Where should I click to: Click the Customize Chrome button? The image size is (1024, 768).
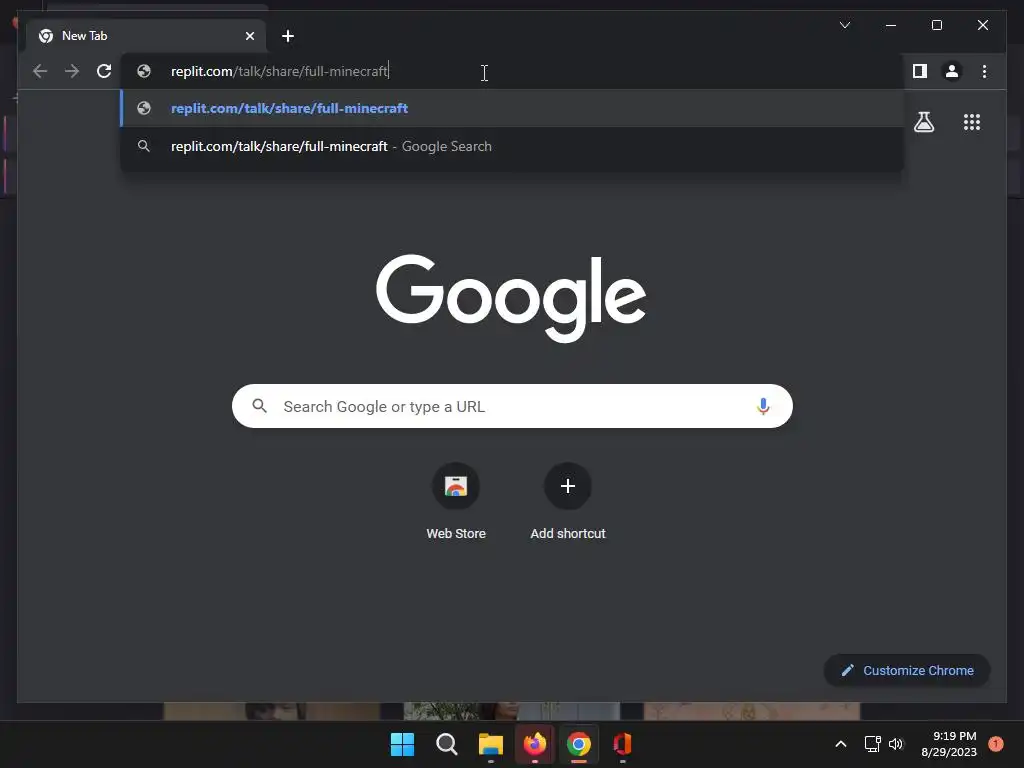coord(907,671)
